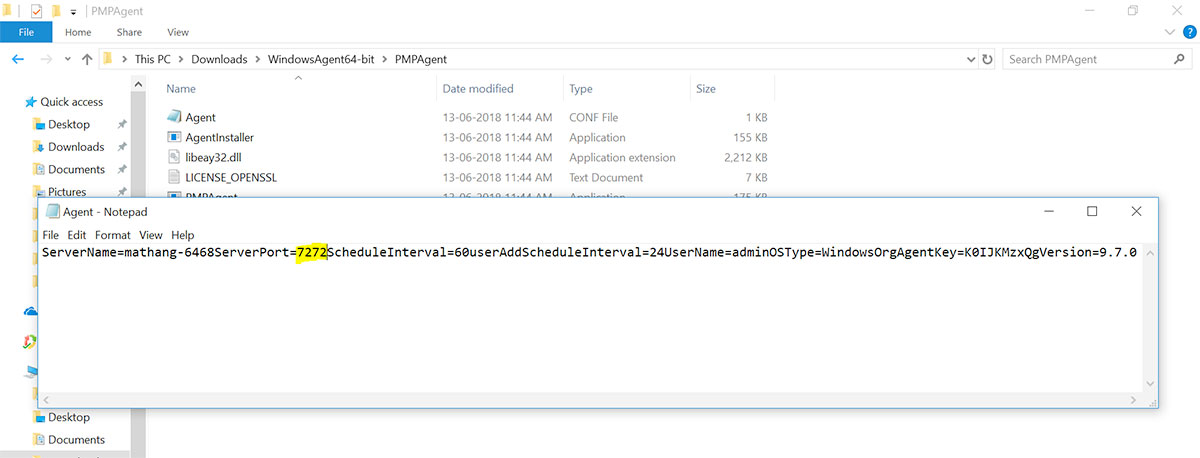
Task: Sort files by the Size column
Action: [x=705, y=89]
